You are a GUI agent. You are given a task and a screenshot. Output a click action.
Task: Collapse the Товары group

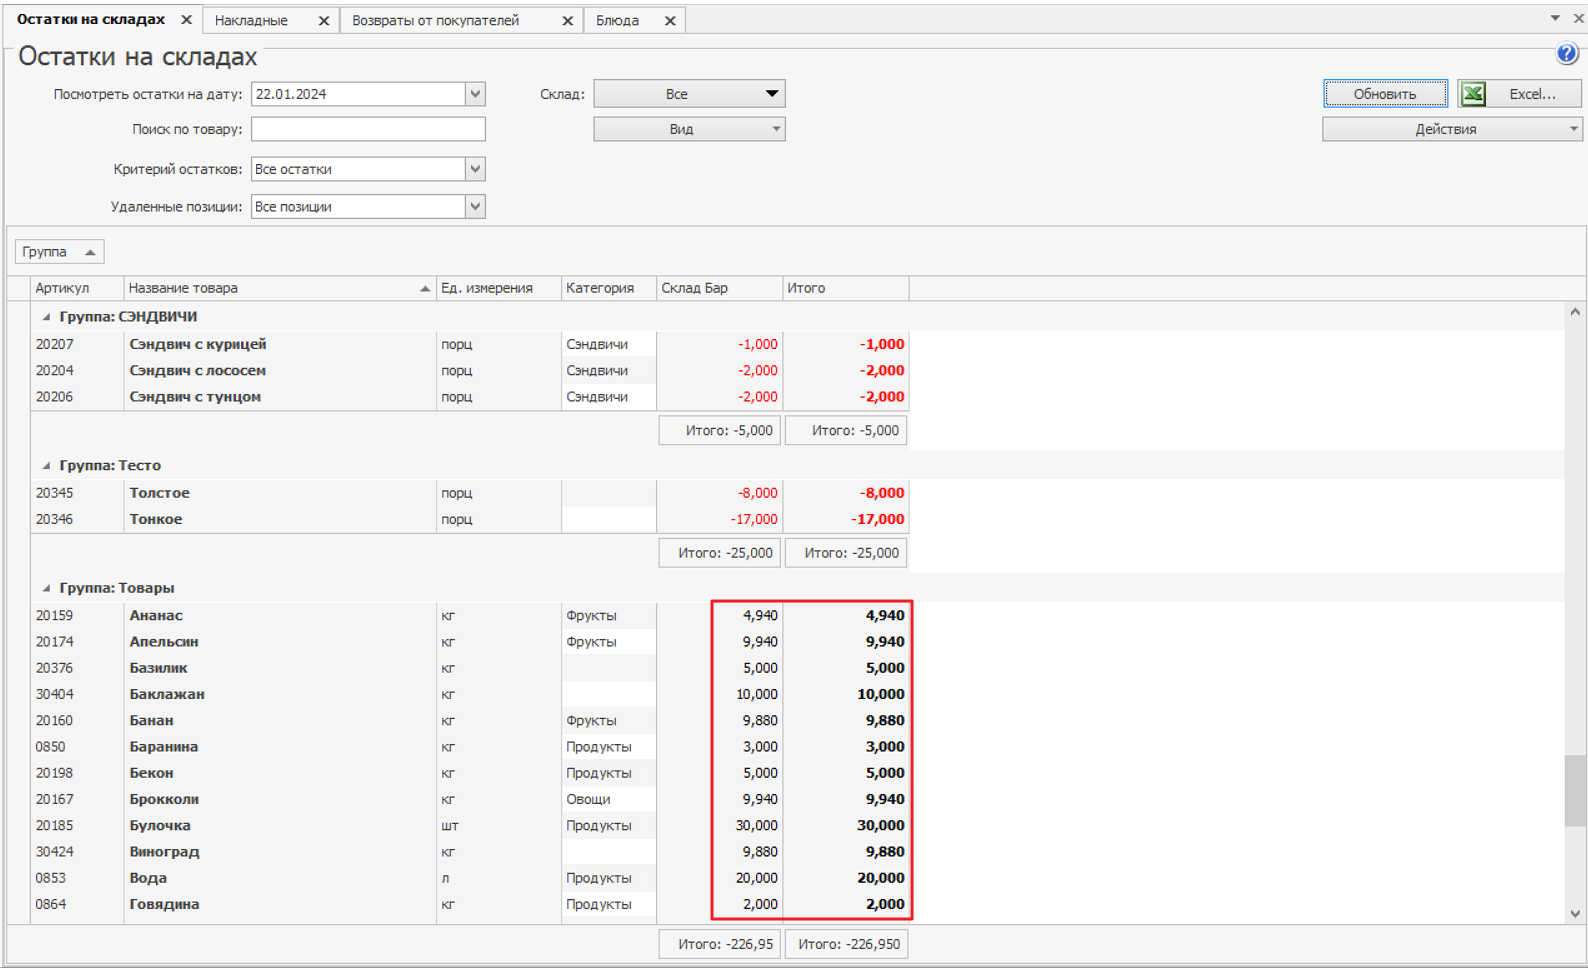[46, 588]
